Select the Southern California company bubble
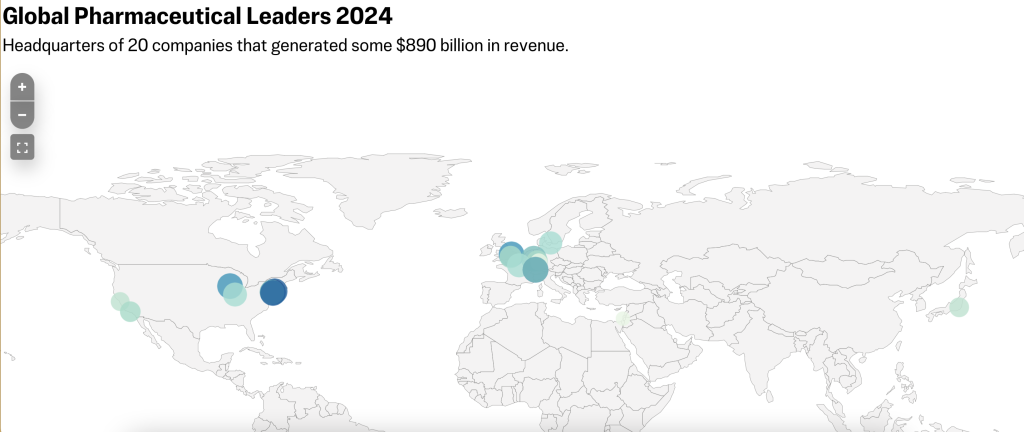Screen dimensions: 1024x432 (x=130, y=311)
